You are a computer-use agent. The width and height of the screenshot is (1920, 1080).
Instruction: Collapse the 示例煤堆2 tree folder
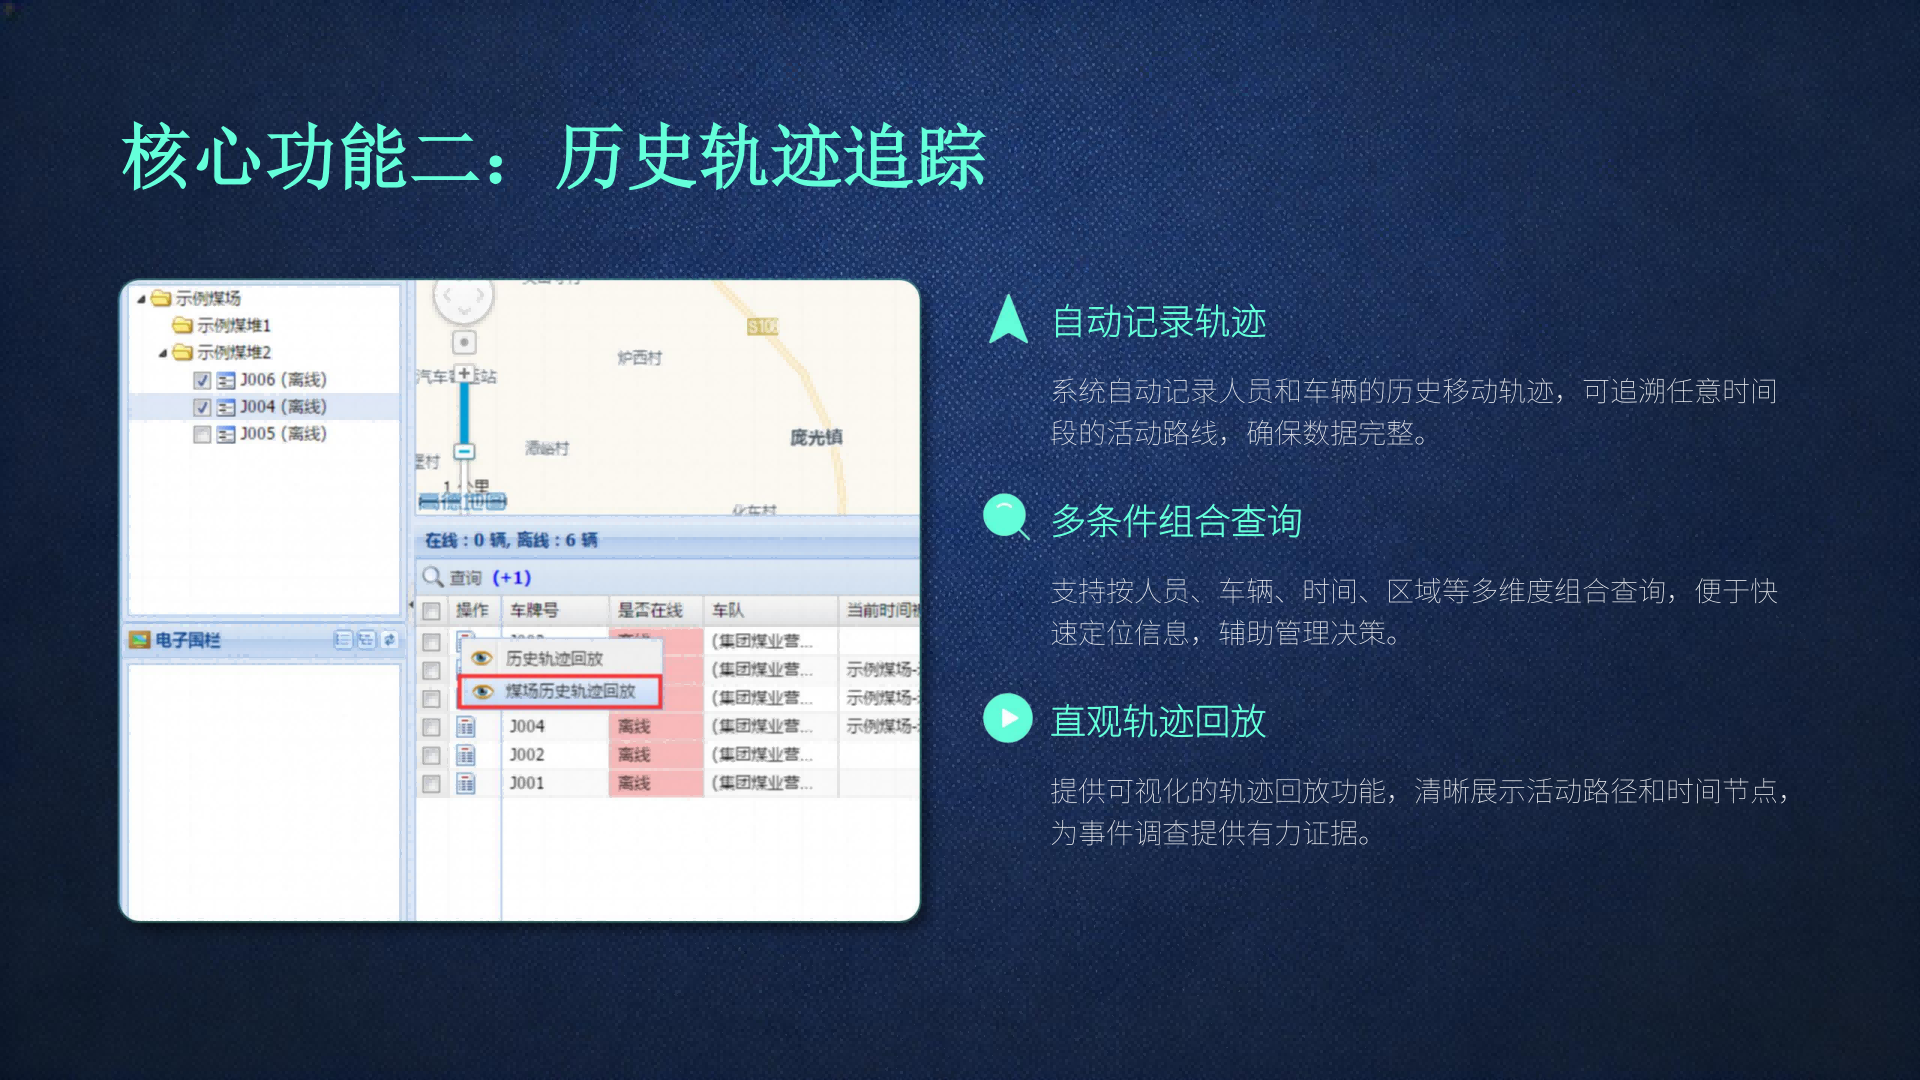163,353
